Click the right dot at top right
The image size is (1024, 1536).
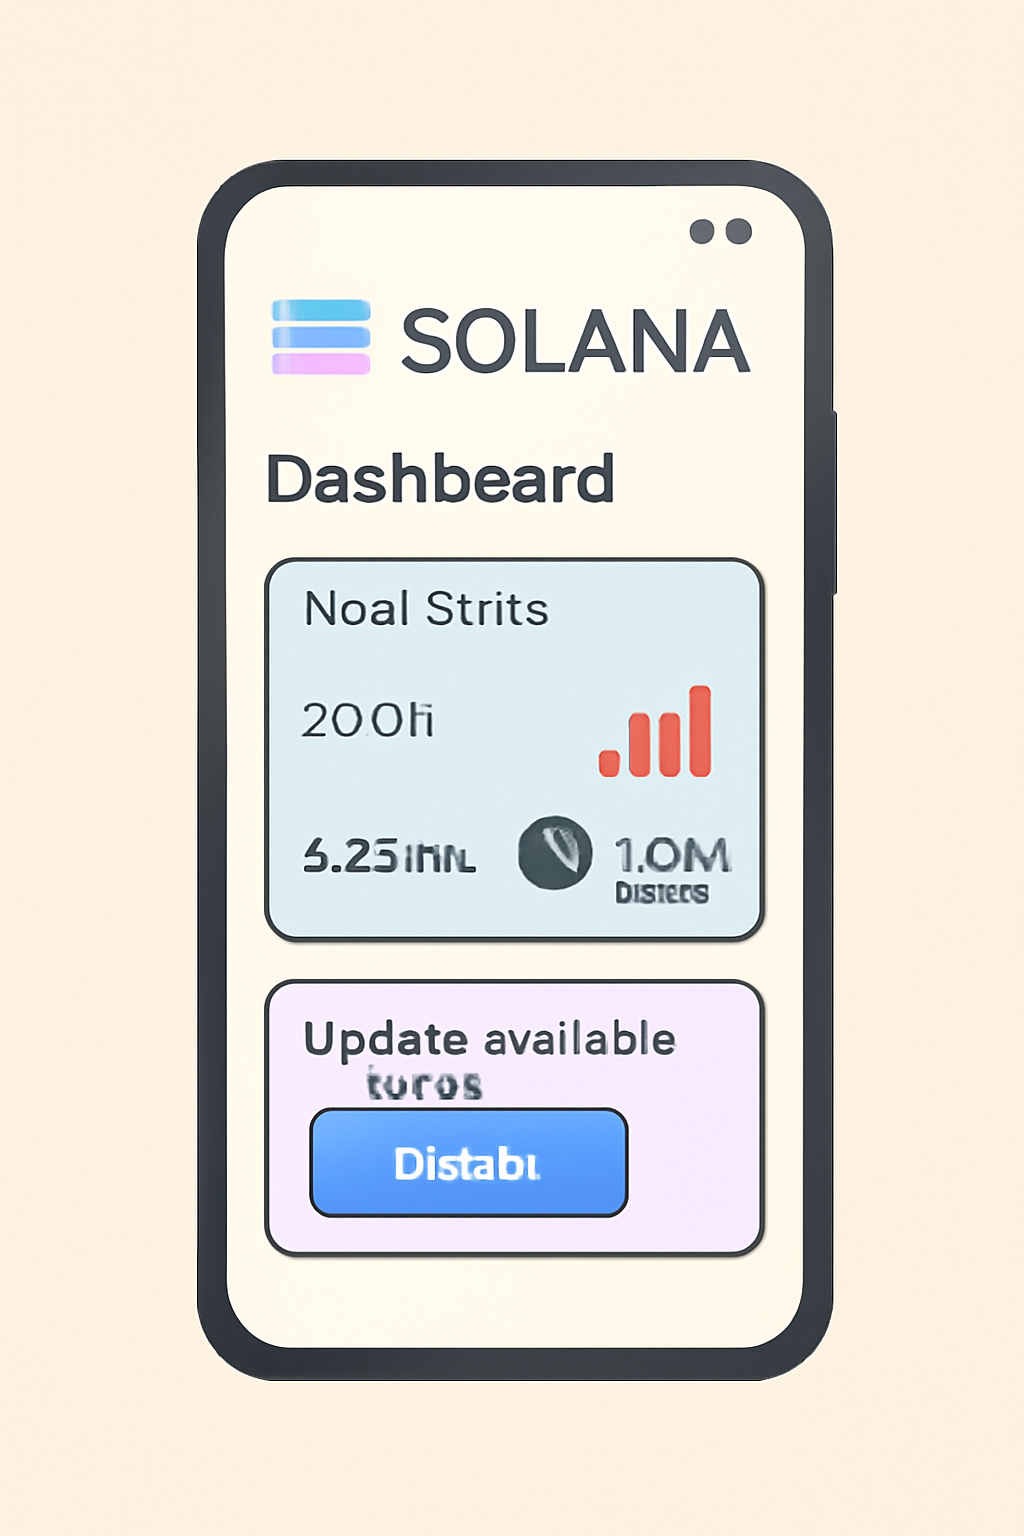pyautogui.click(x=739, y=231)
